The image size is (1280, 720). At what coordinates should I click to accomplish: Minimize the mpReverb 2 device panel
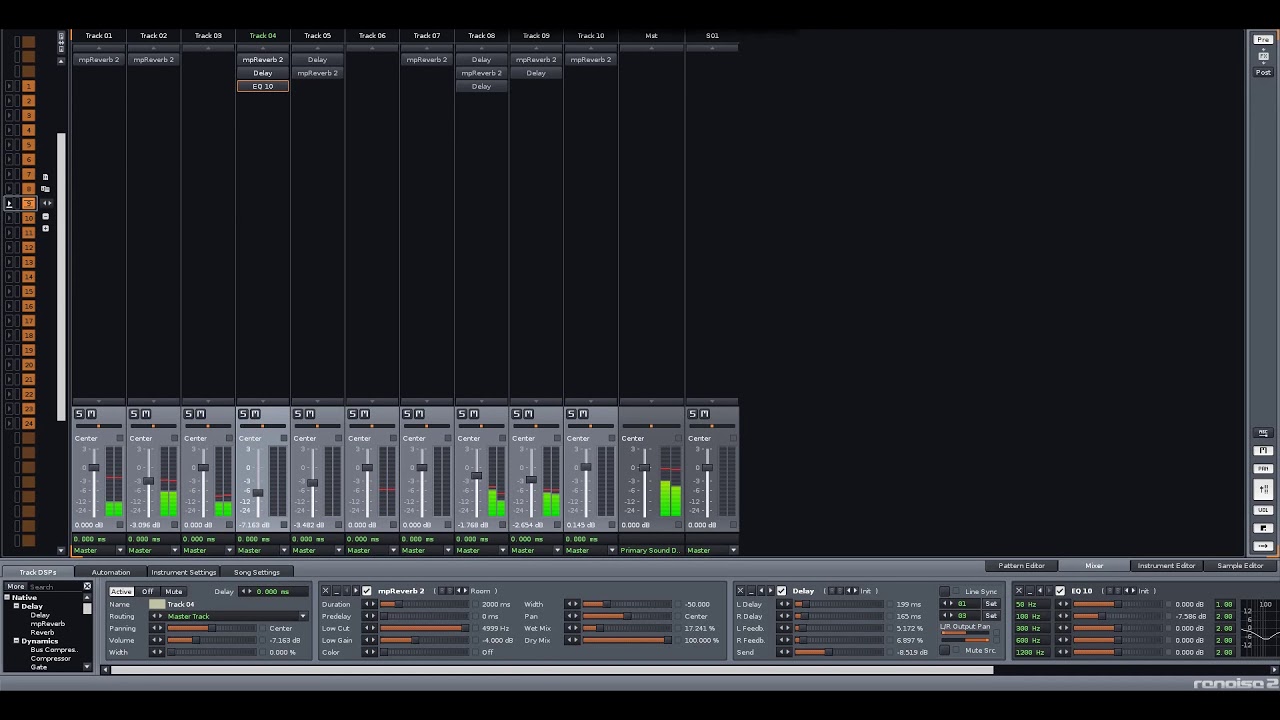tap(336, 591)
